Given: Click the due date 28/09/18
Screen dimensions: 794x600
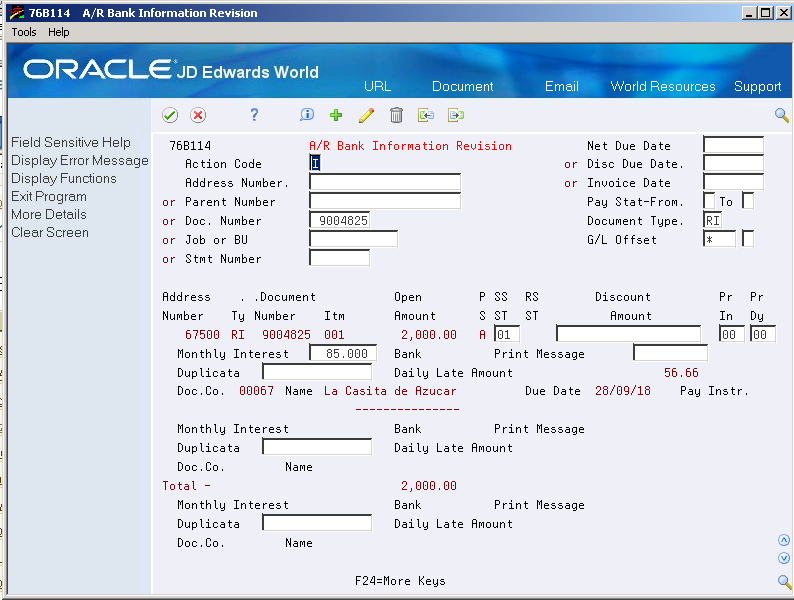Looking at the screenshot, I should [x=623, y=391].
